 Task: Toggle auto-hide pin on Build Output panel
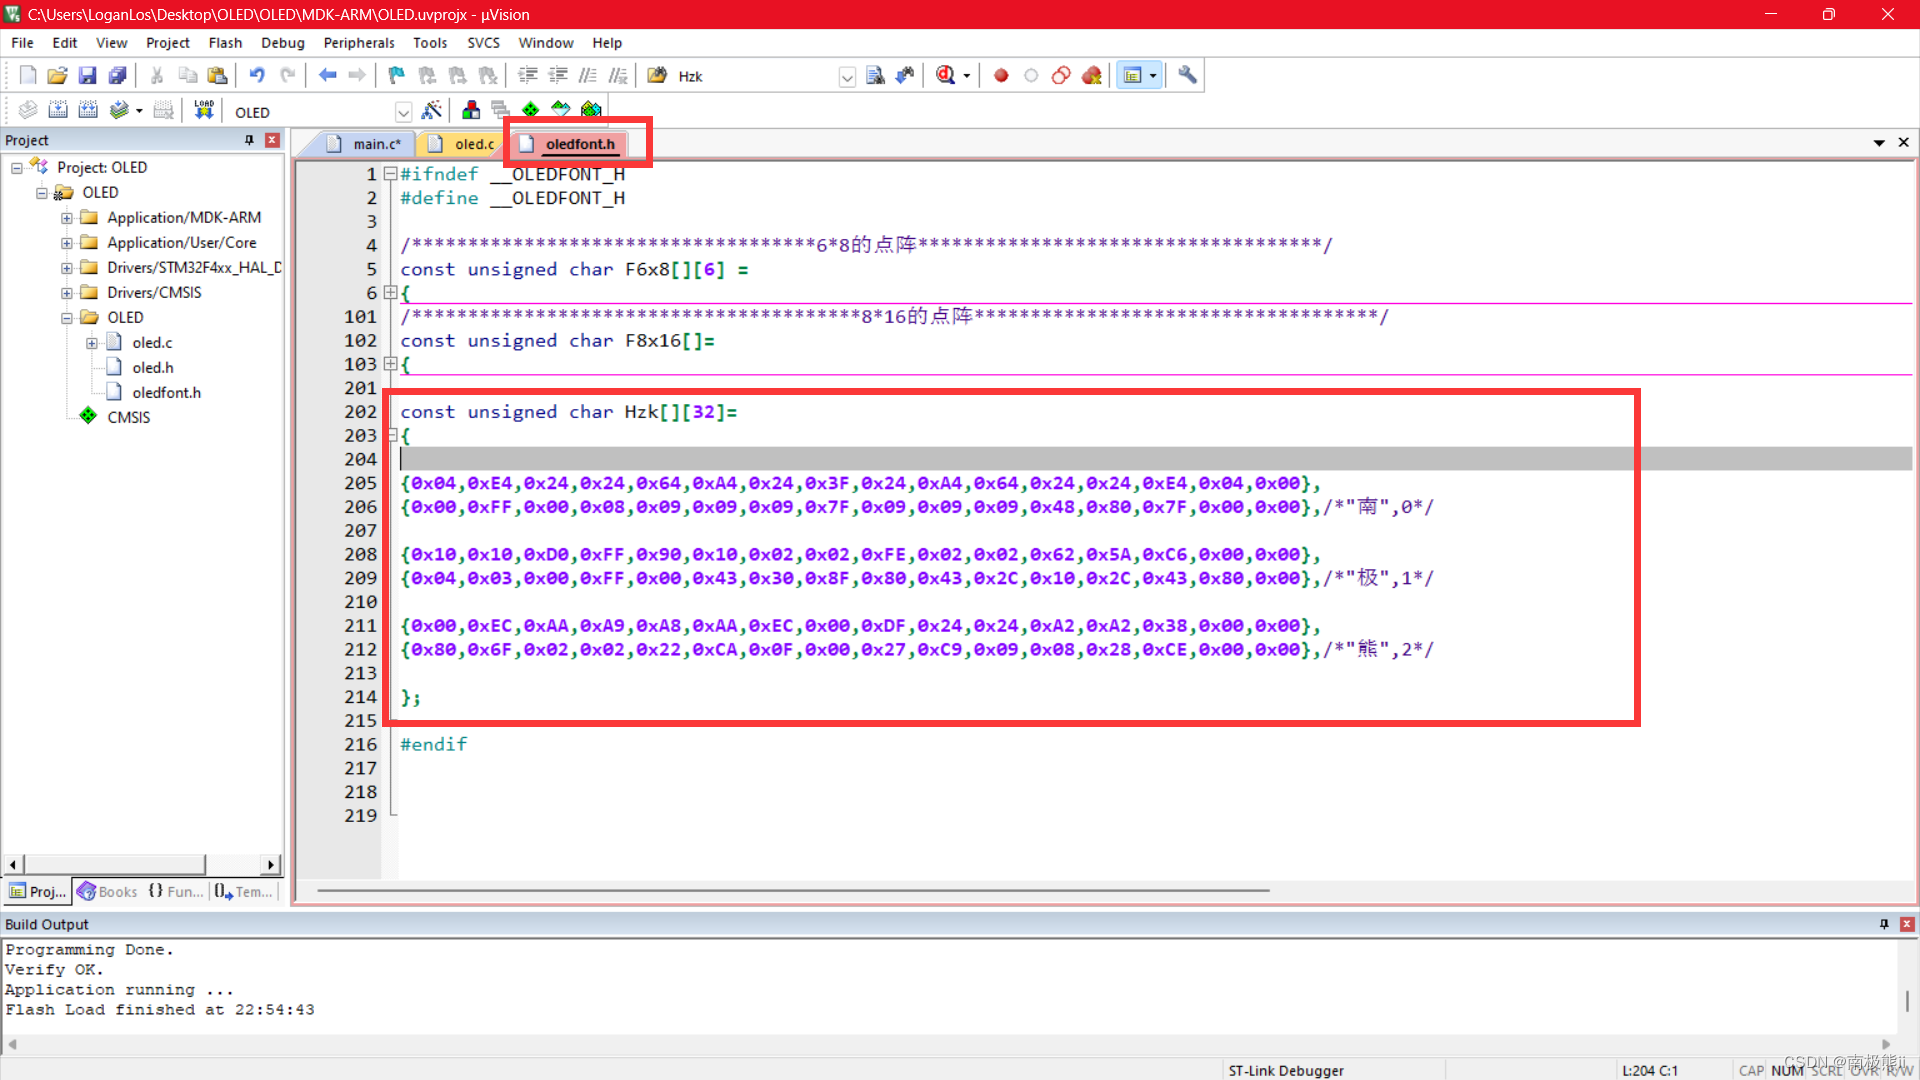tap(1884, 924)
